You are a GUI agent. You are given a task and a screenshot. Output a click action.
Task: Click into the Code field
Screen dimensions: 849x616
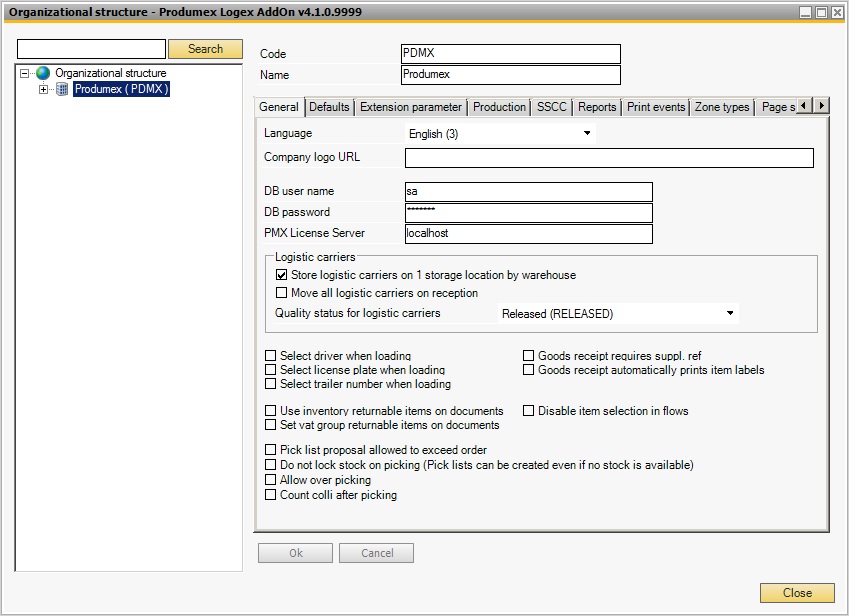(511, 54)
